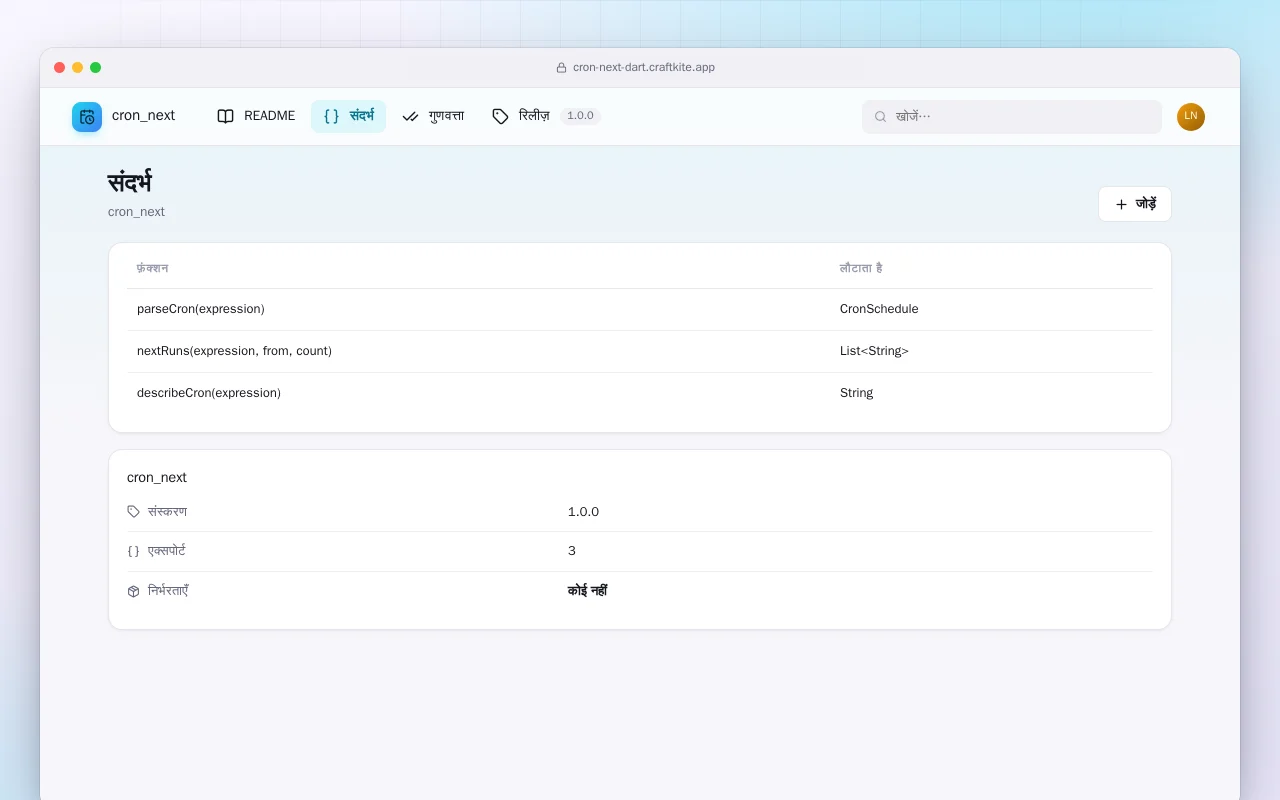Click the एक्सपोर्ट label
Viewport: 1280px width, 800px height.
click(x=167, y=551)
